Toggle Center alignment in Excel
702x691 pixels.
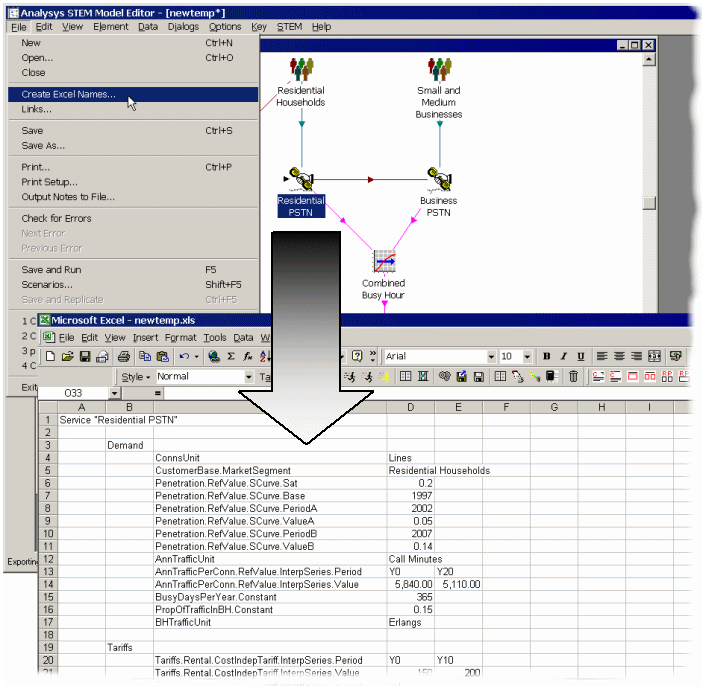619,356
